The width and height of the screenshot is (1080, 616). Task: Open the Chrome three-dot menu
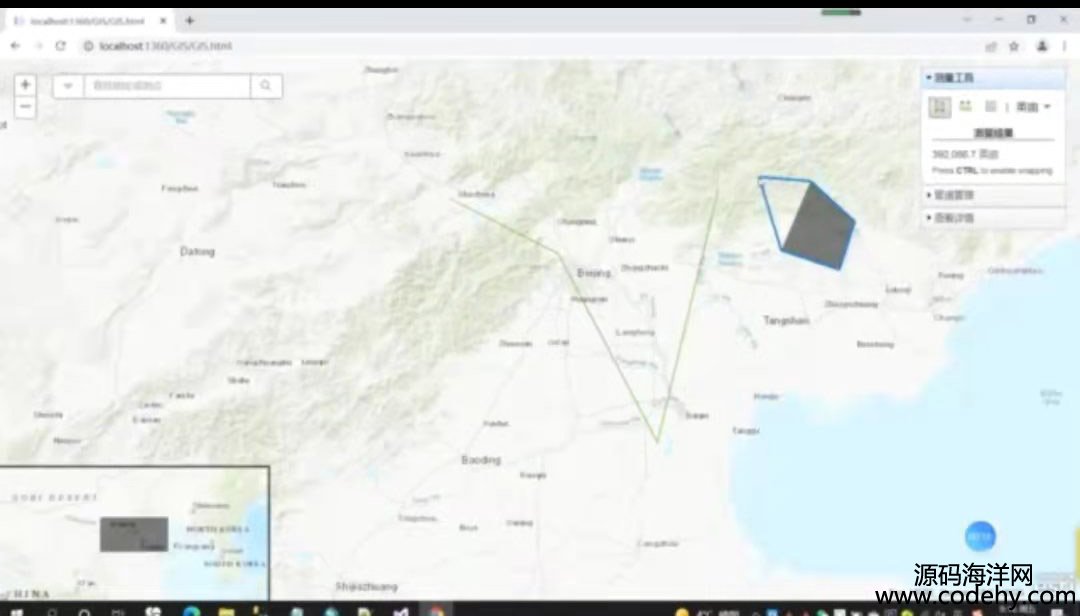point(1065,46)
